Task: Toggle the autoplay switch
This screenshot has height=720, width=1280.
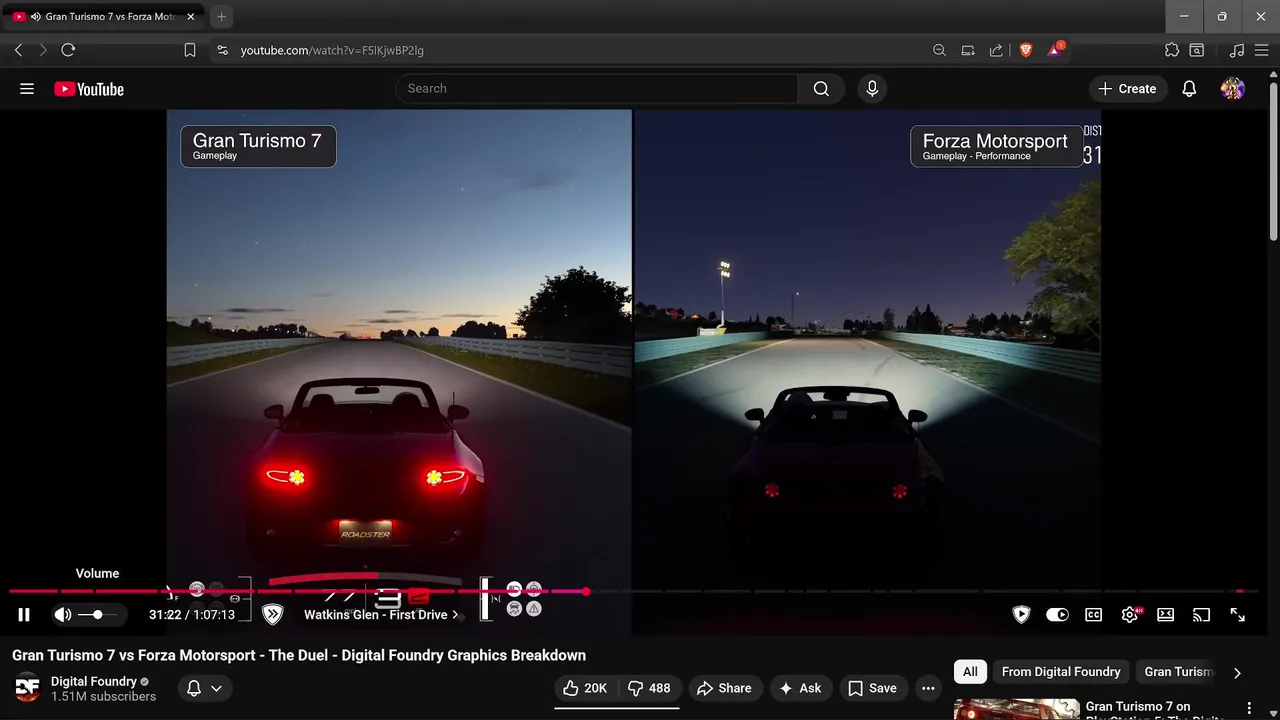Action: (1057, 615)
